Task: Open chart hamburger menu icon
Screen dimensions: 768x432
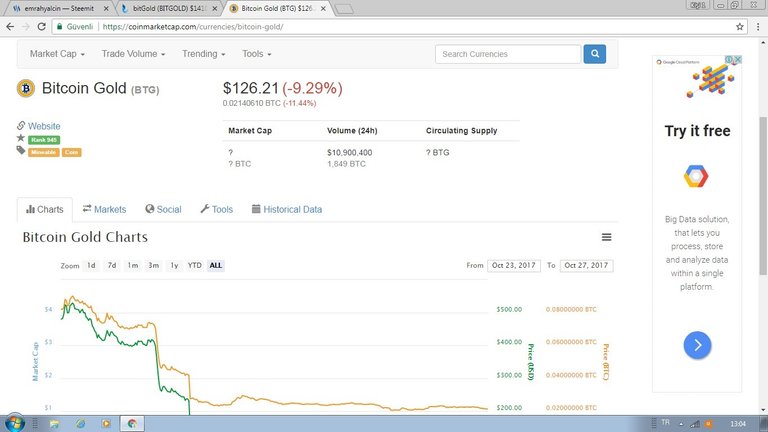Action: coord(606,237)
